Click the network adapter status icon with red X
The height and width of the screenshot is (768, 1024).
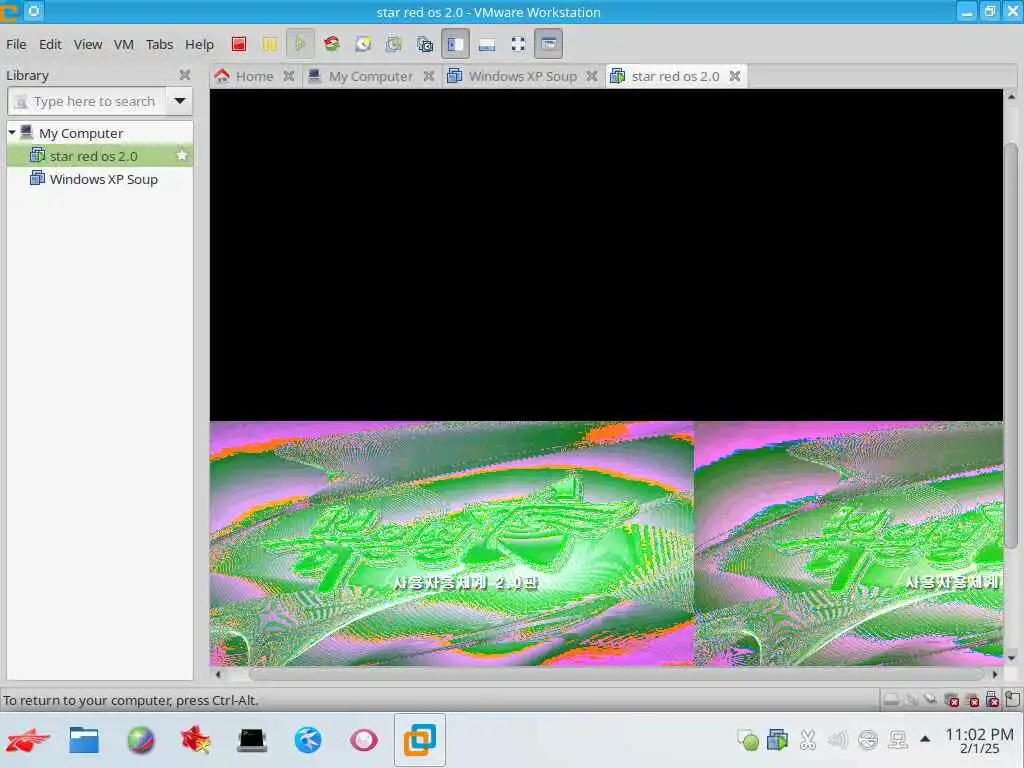point(952,700)
